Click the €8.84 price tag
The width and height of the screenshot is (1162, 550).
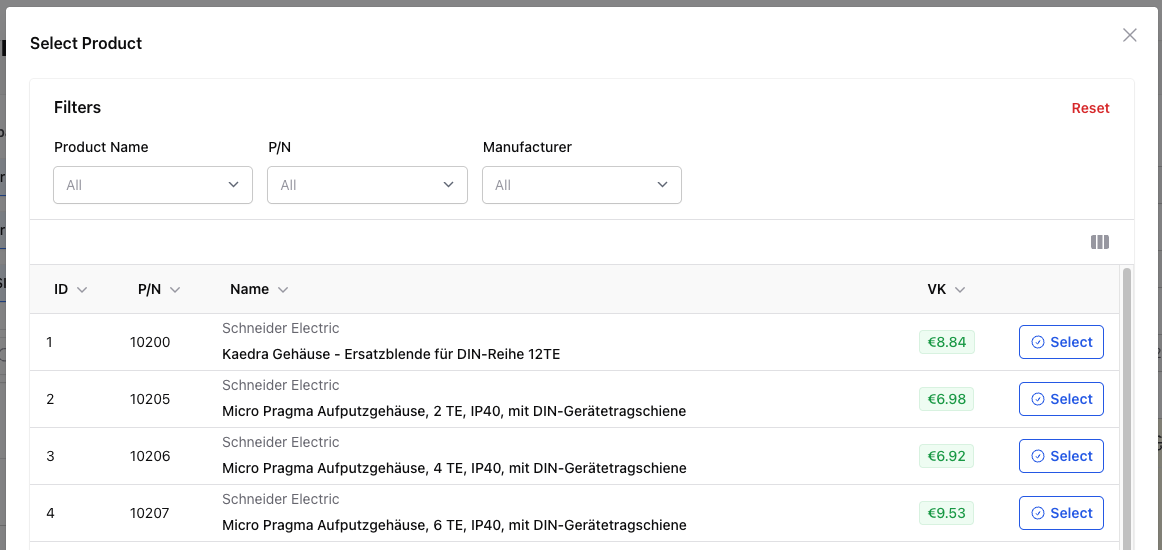(x=947, y=342)
